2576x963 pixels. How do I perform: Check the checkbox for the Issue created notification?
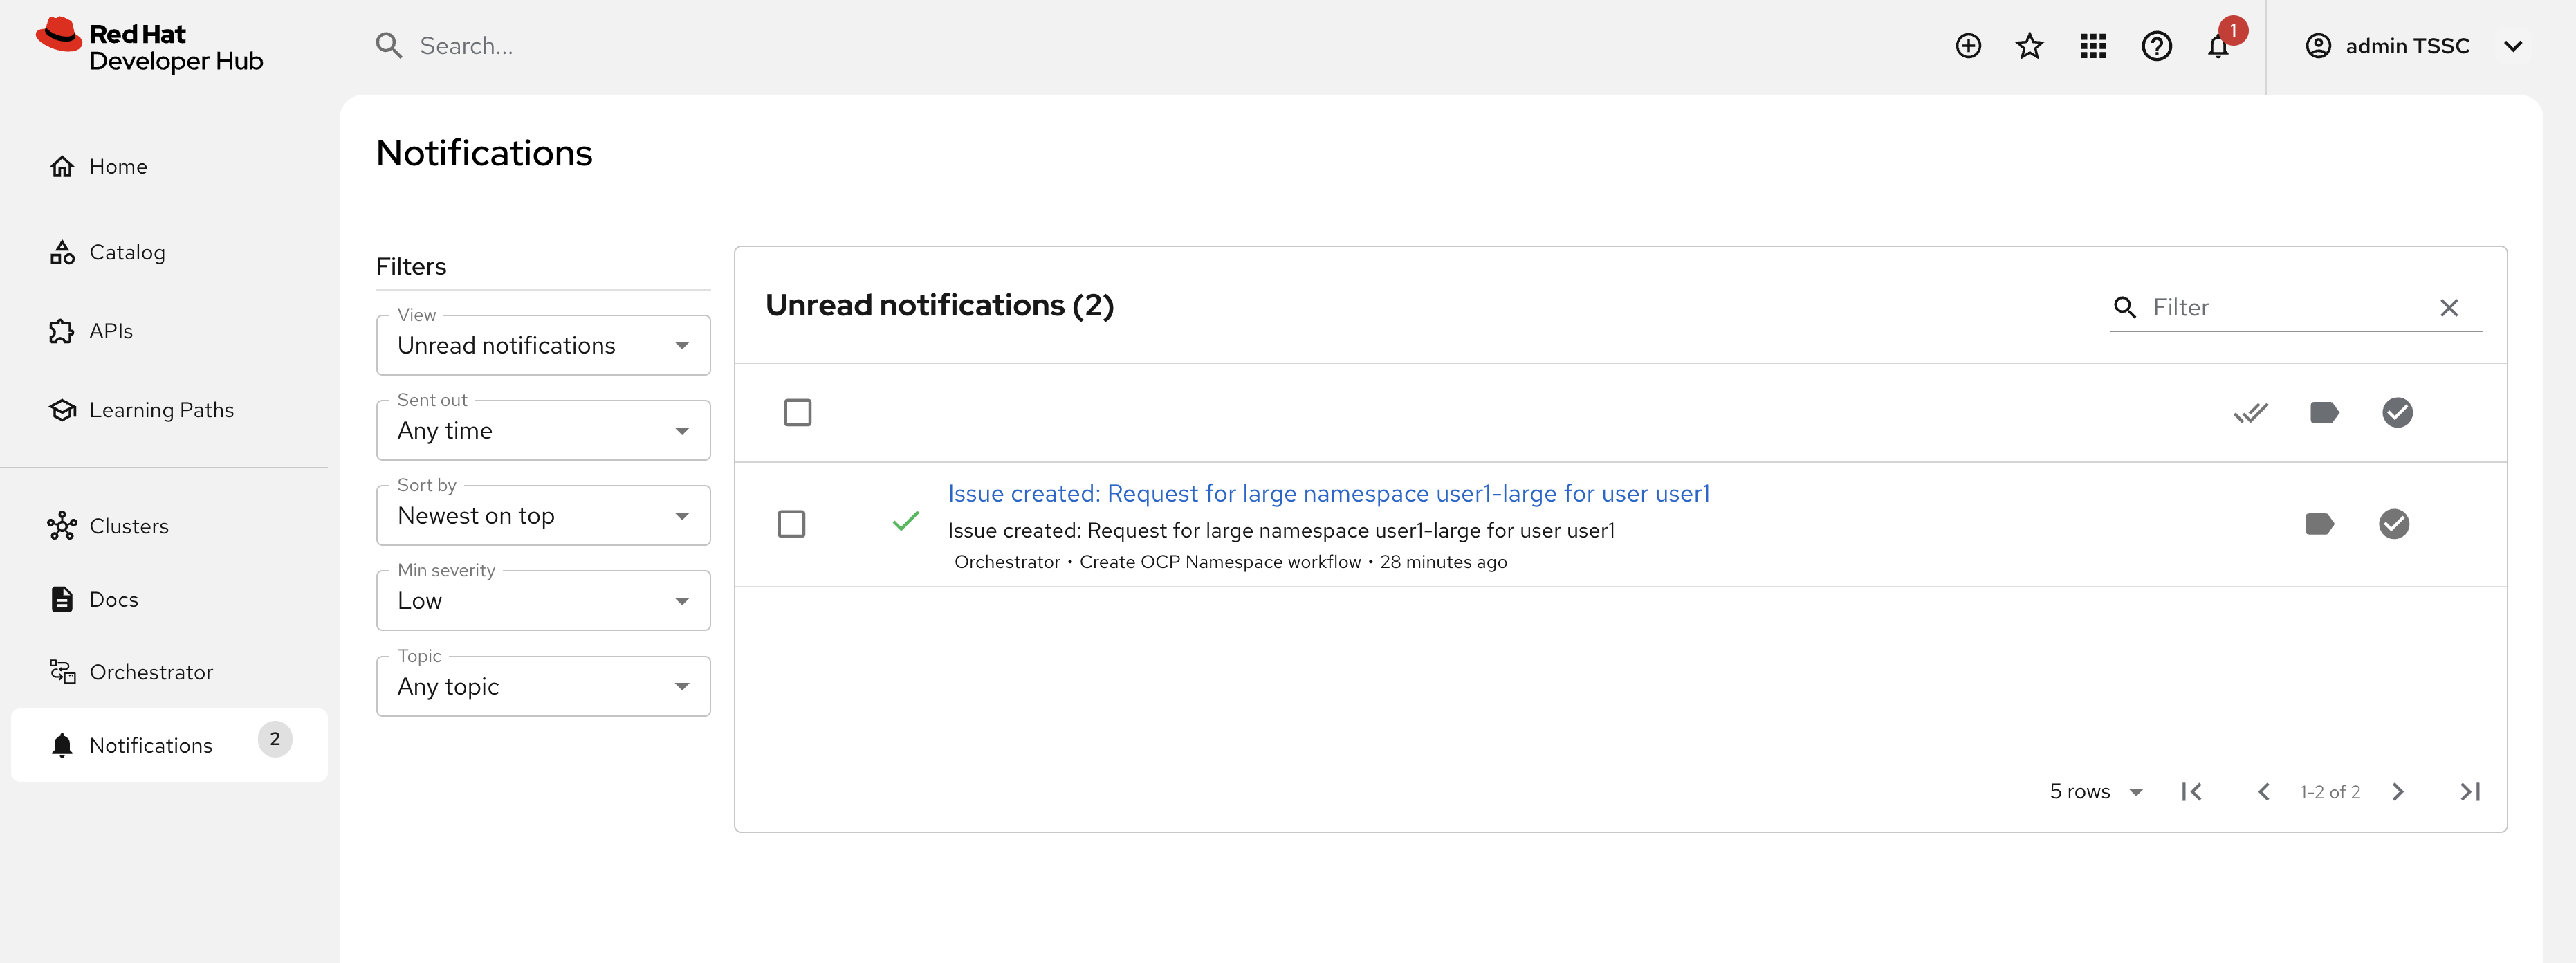(x=792, y=523)
